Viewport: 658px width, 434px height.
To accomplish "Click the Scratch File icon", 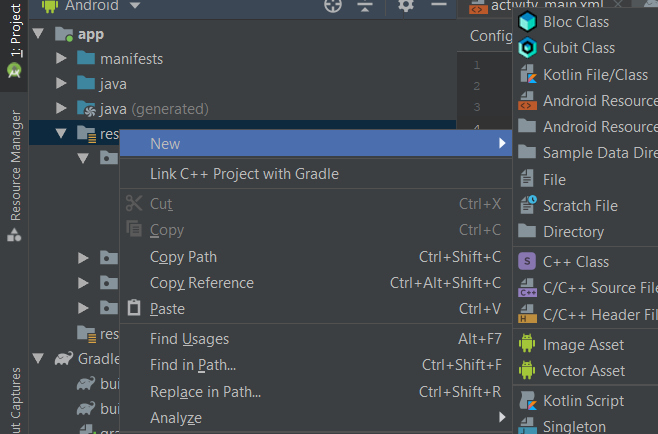I will coord(527,205).
